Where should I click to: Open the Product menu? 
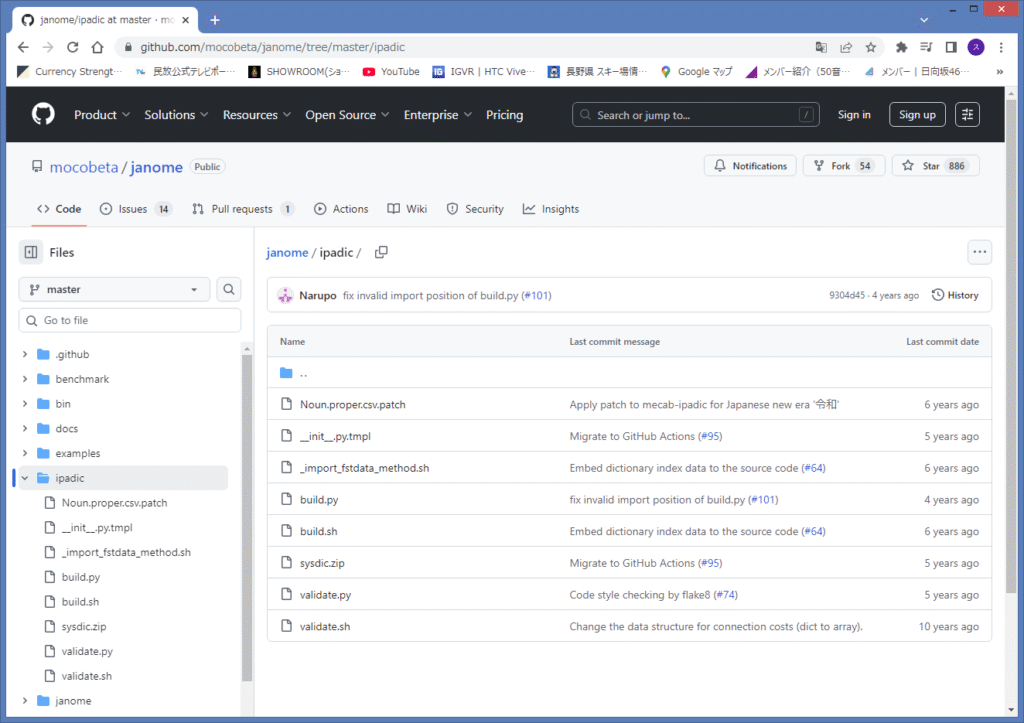(x=102, y=115)
